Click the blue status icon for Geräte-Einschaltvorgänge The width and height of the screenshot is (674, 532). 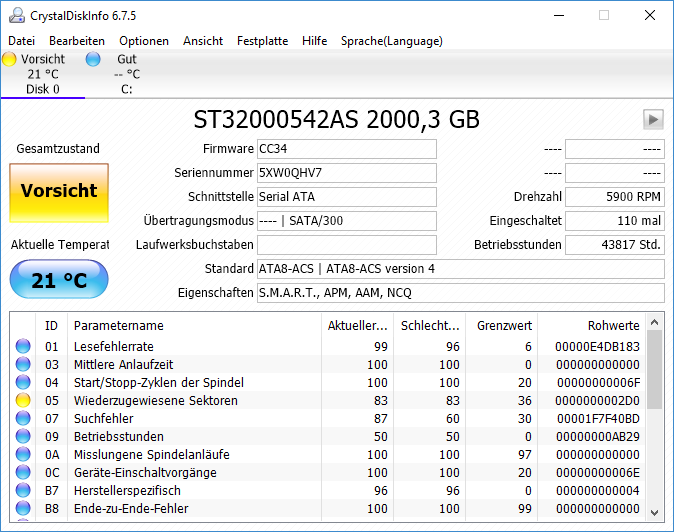[x=23, y=473]
